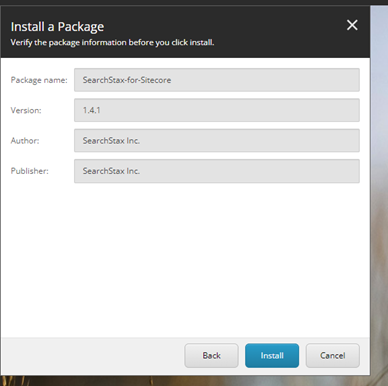Click into the Author text field
Screen dimensions: 388x386
(217, 141)
